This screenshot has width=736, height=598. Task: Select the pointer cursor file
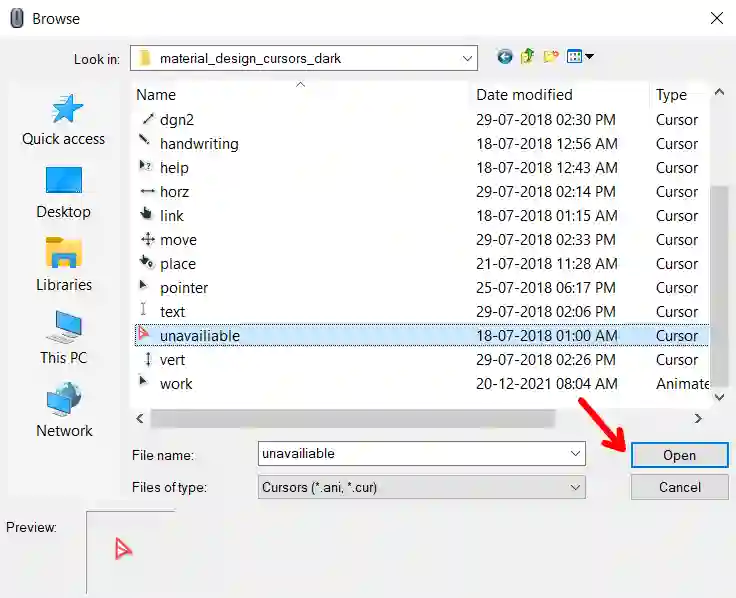pyautogui.click(x=184, y=288)
